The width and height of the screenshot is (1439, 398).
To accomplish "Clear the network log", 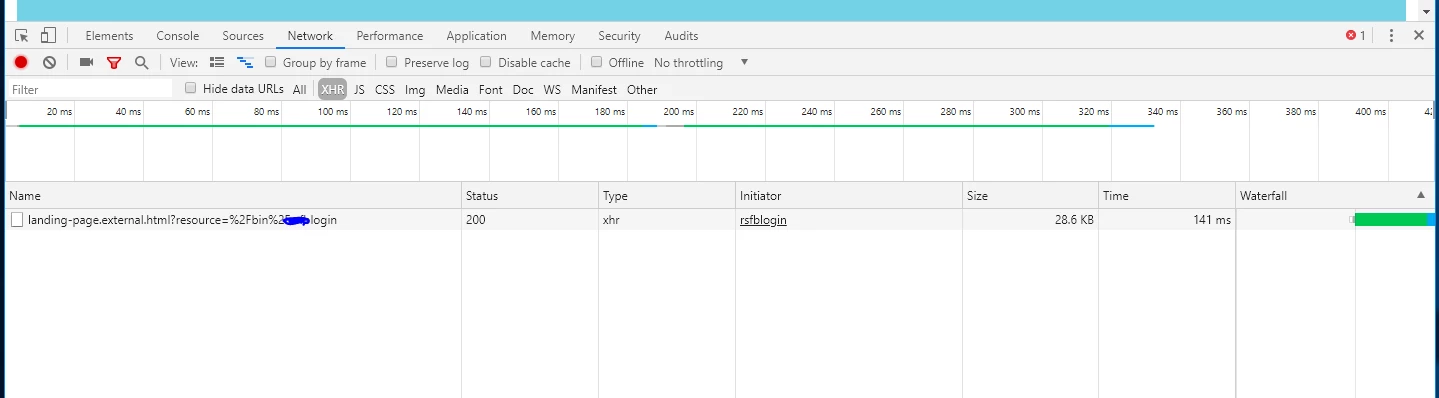I will point(49,62).
